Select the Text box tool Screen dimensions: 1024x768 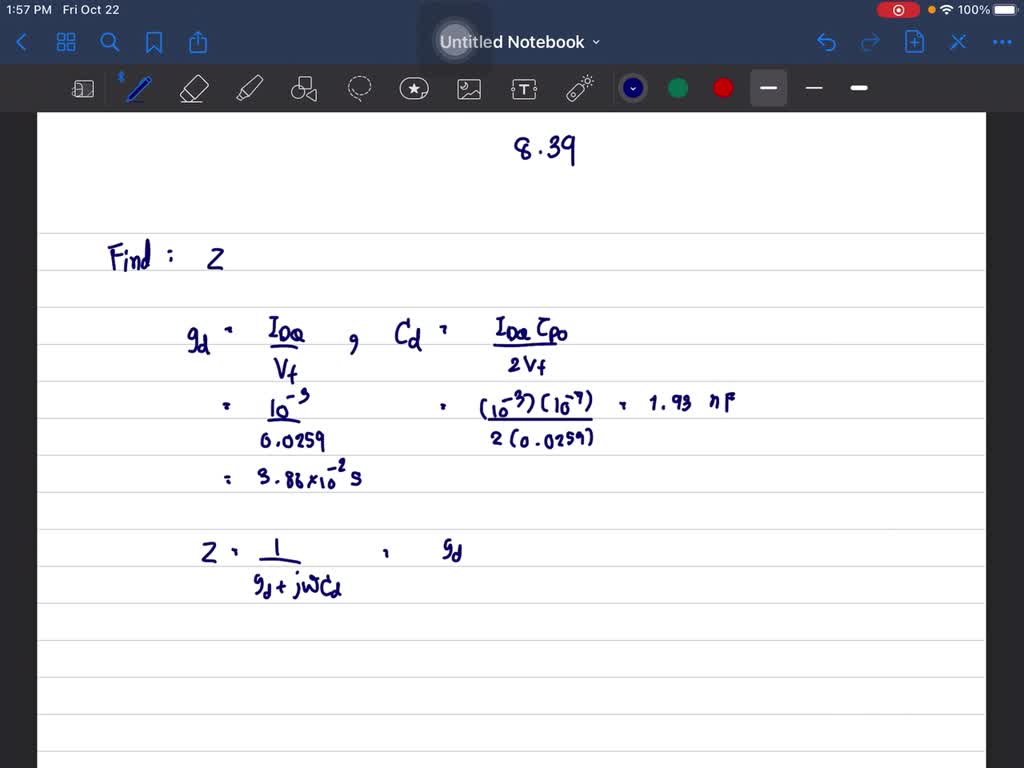(523, 89)
